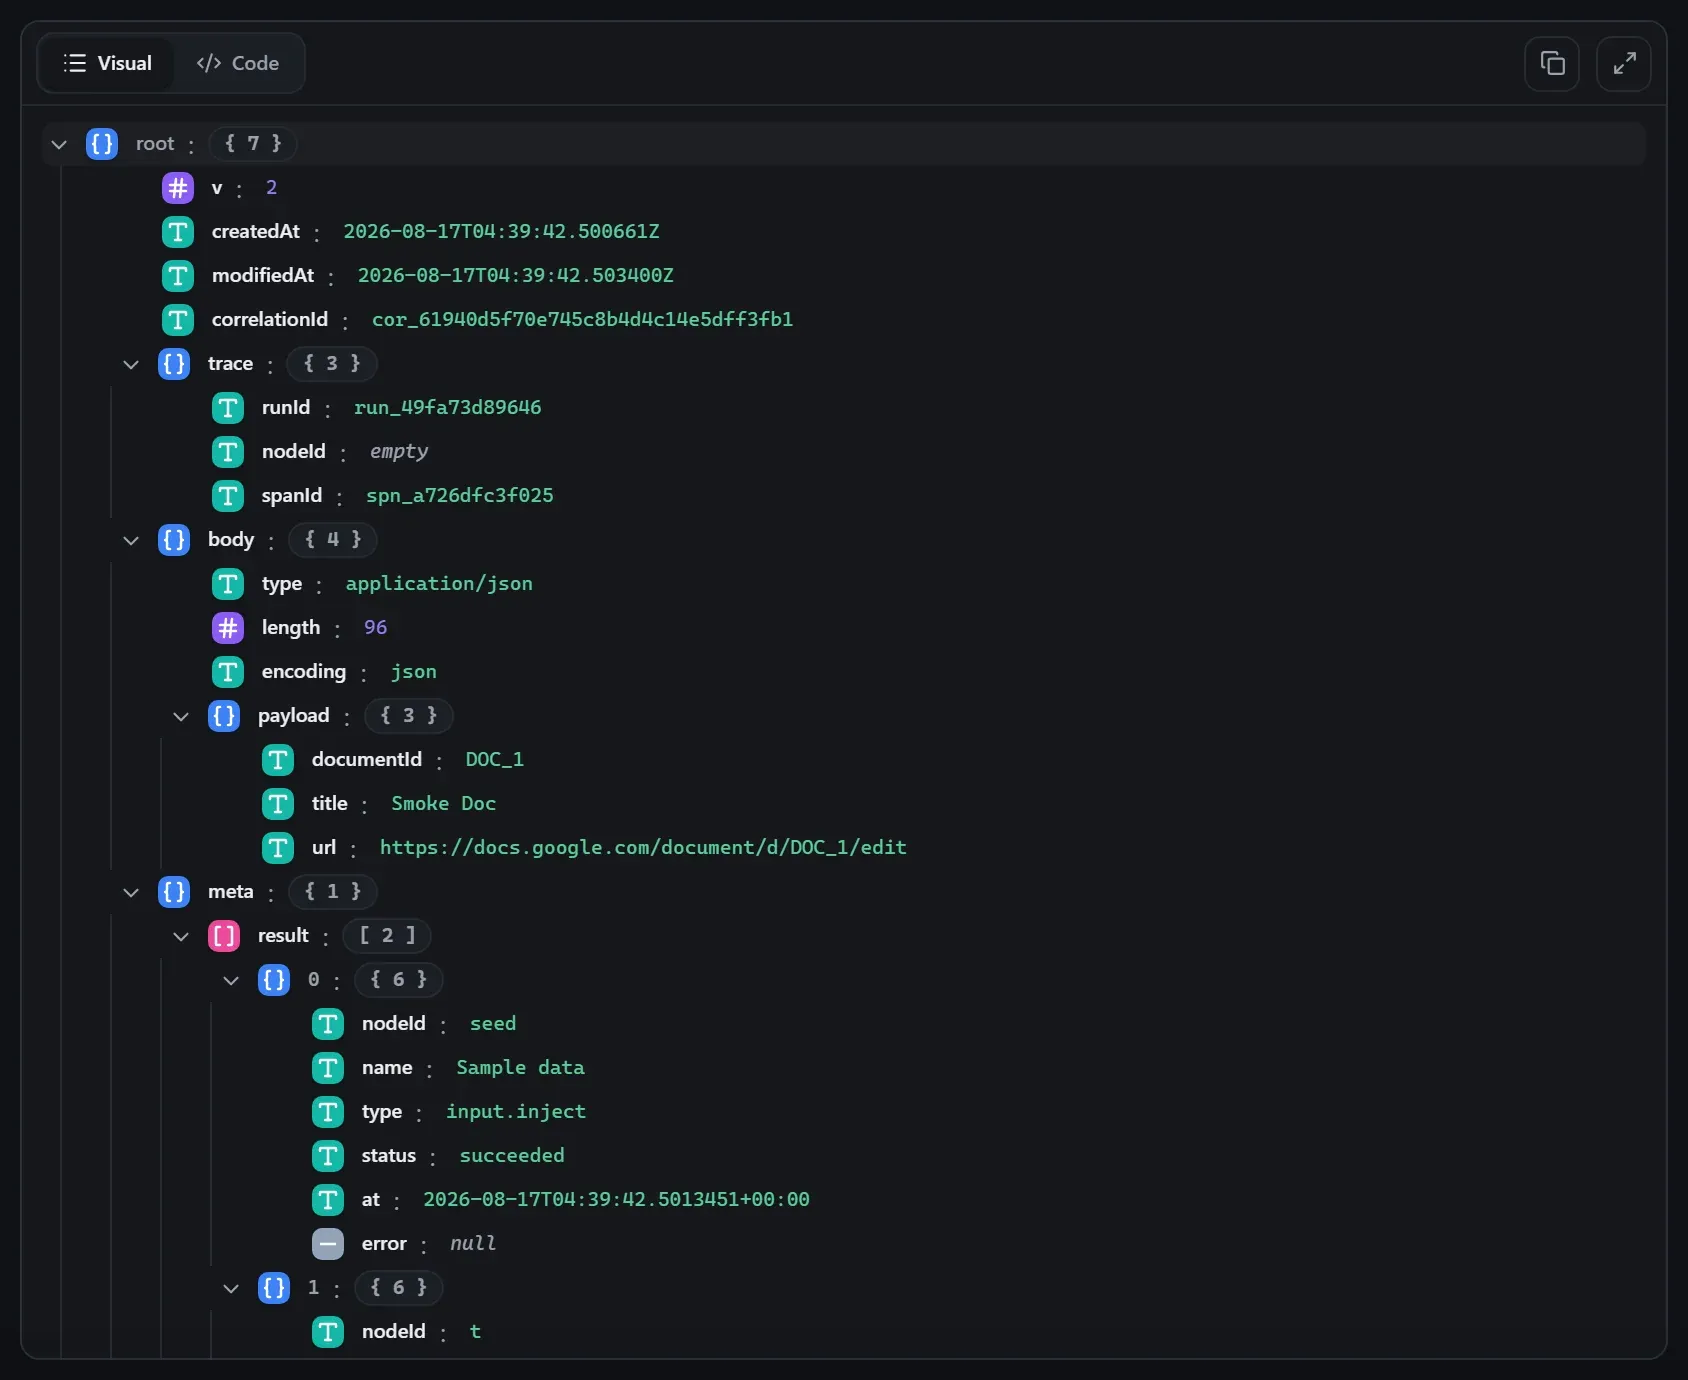This screenshot has width=1688, height=1380.
Task: Collapse the payload object chevron
Action: tap(181, 716)
